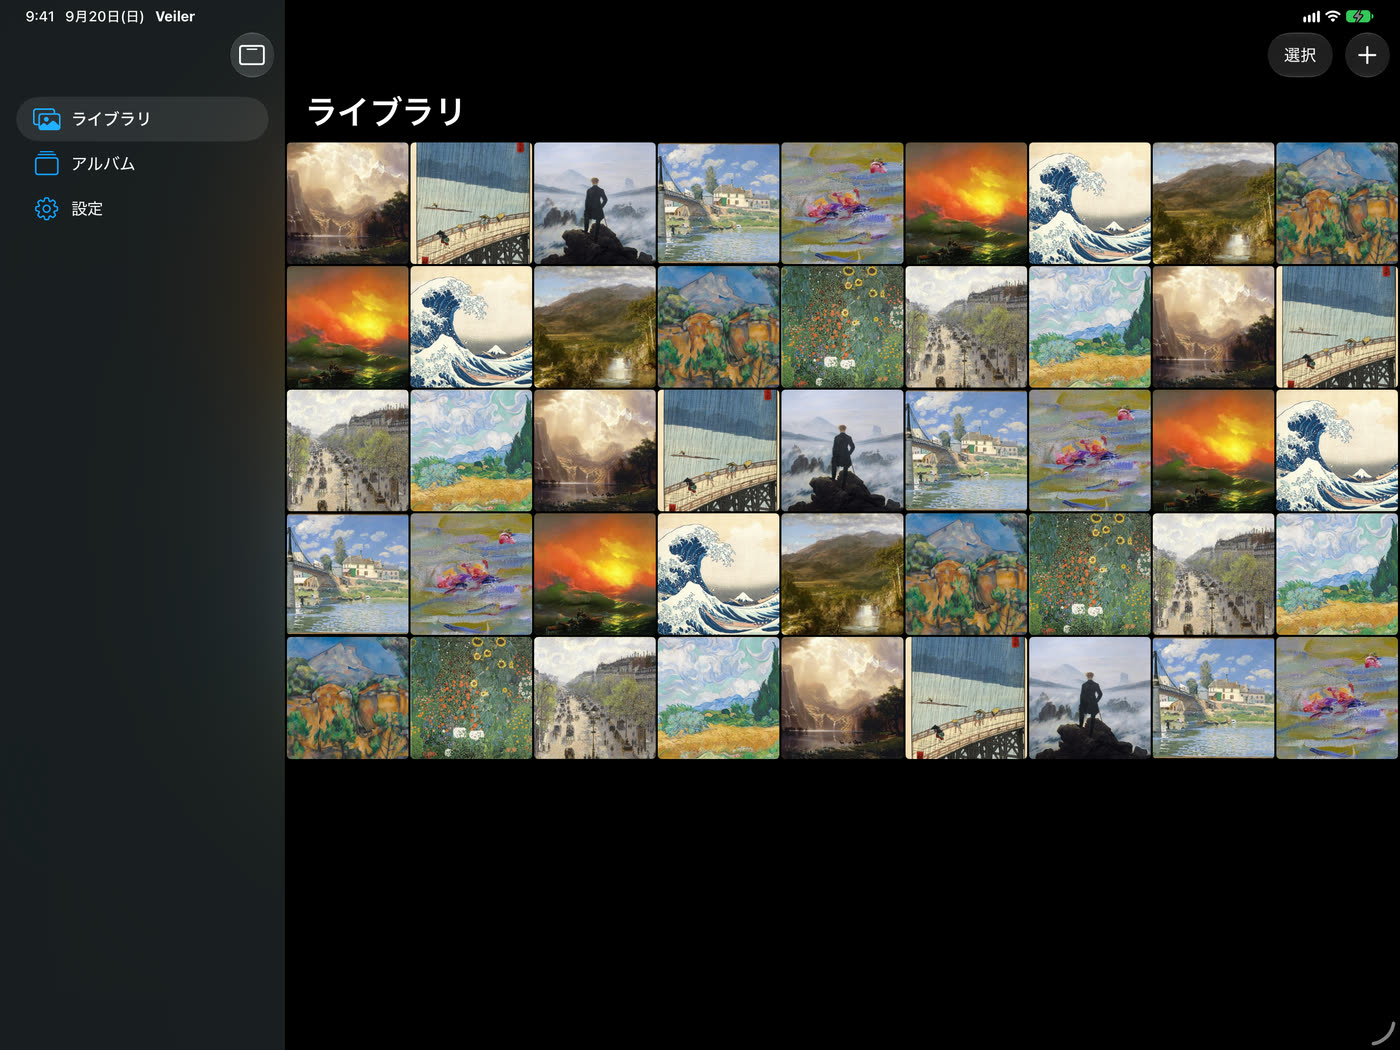The width and height of the screenshot is (1400, 1050).
Task: Open the rainy bridge thumbnail in the top row
Action: click(471, 203)
